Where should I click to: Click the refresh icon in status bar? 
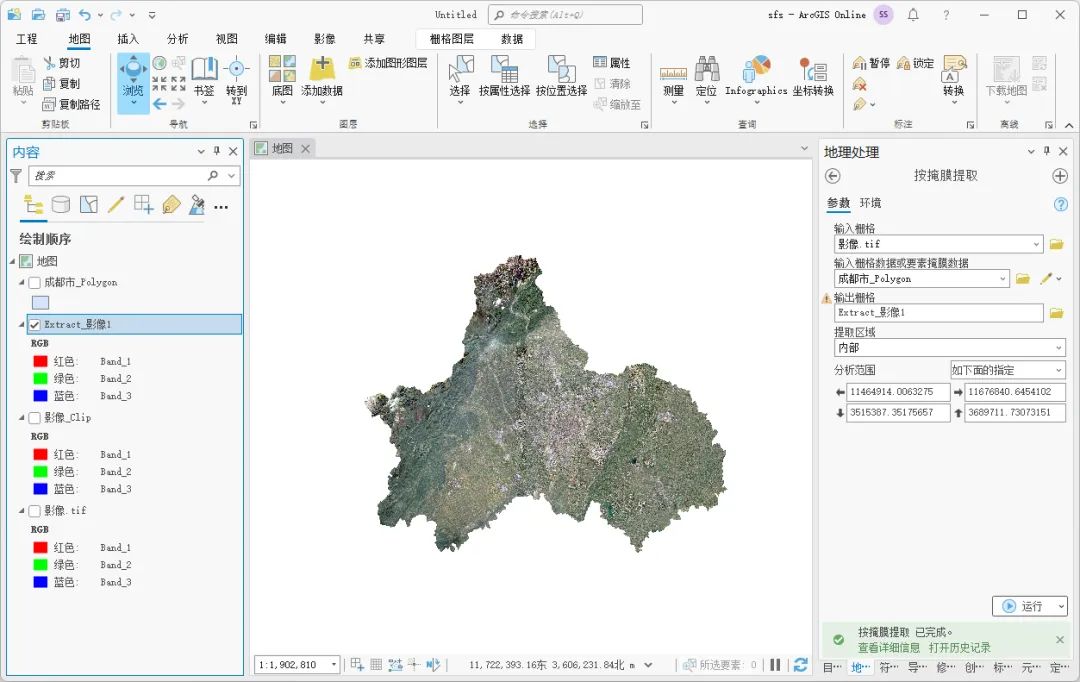click(800, 665)
